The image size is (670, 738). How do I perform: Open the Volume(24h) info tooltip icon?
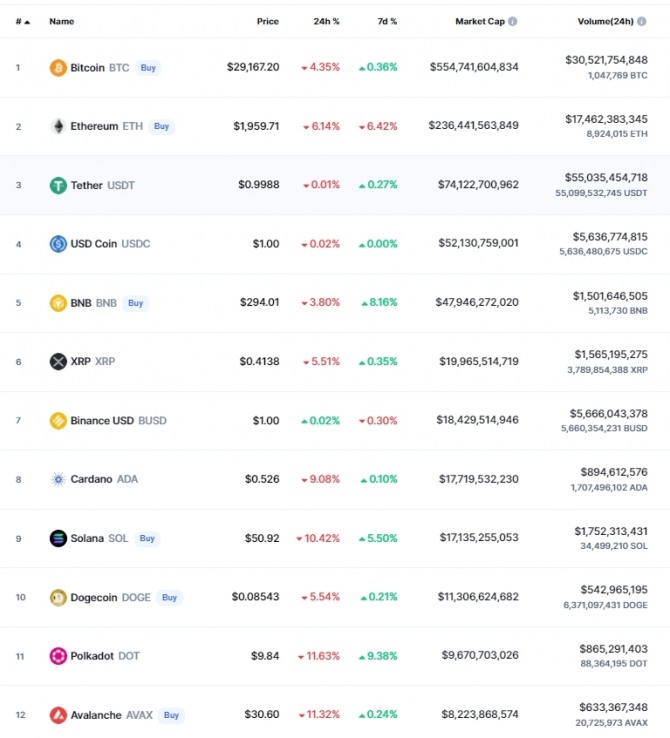coord(641,21)
